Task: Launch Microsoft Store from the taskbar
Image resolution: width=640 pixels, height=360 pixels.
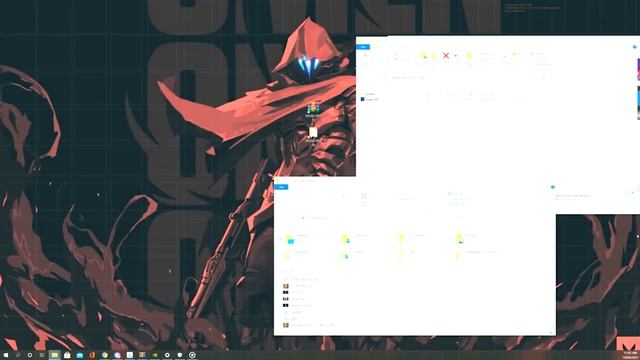Action: click(x=67, y=355)
